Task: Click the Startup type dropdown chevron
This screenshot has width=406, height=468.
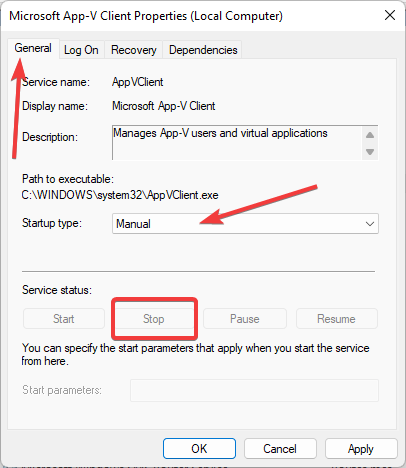Action: (370, 224)
